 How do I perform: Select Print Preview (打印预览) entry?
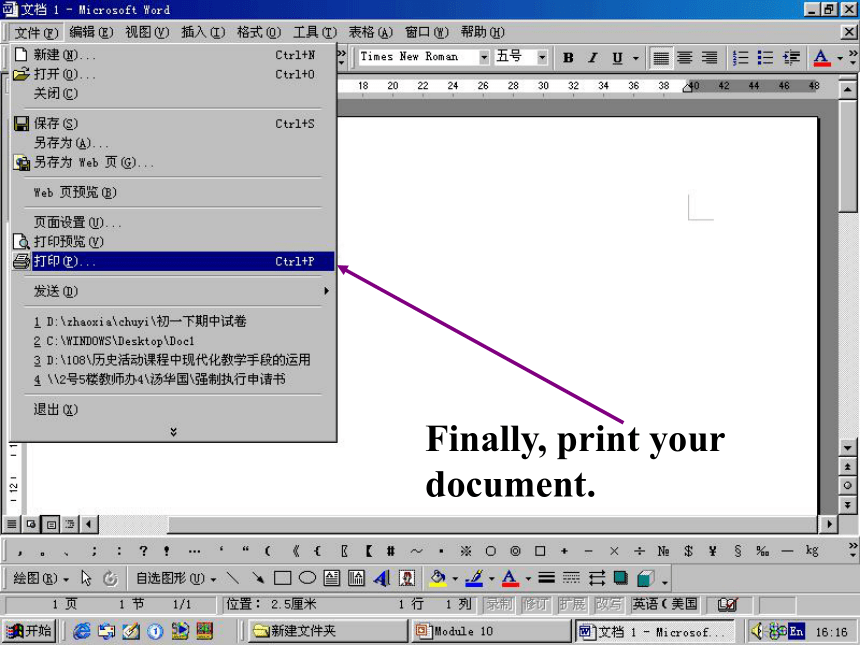(173, 241)
